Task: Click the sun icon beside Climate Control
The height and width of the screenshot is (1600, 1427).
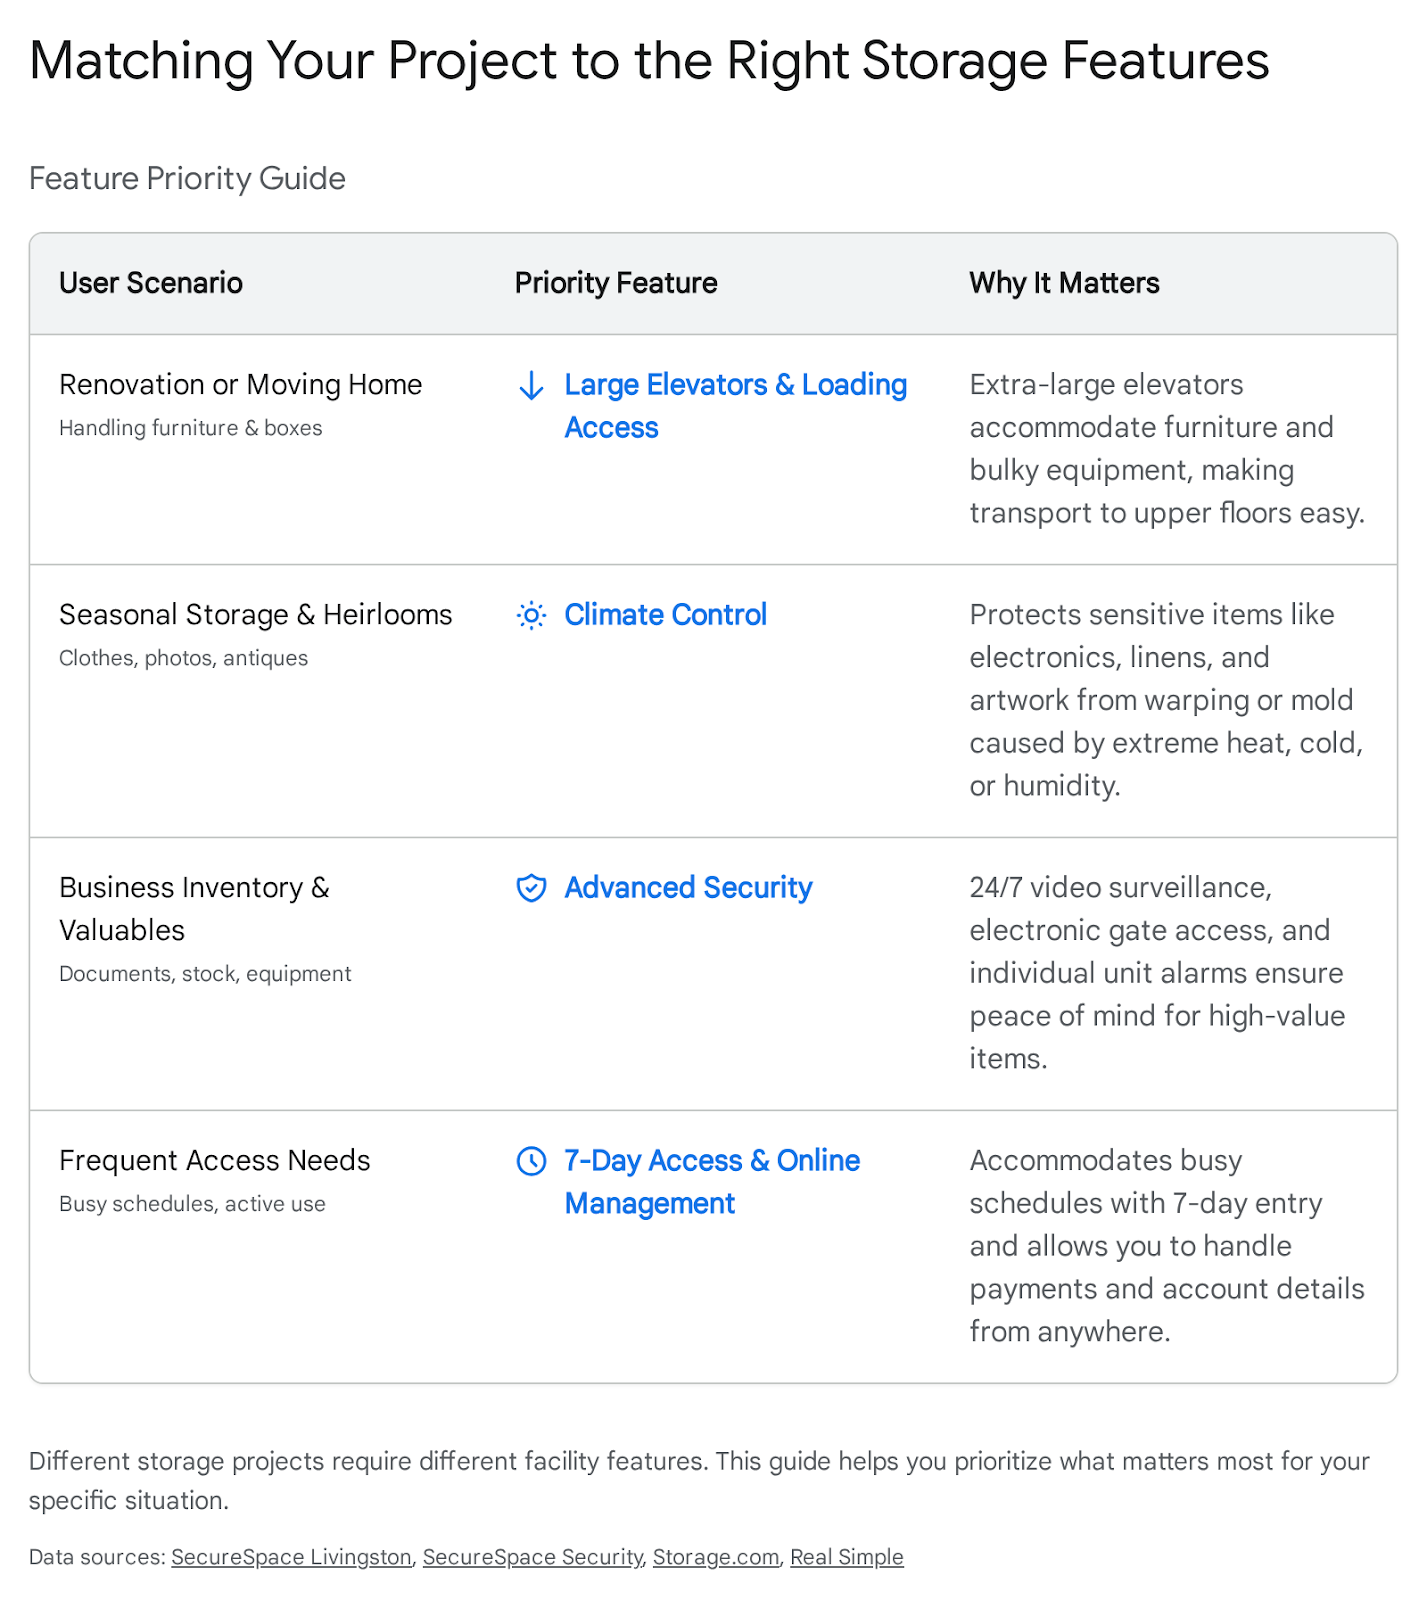Action: pos(531,615)
